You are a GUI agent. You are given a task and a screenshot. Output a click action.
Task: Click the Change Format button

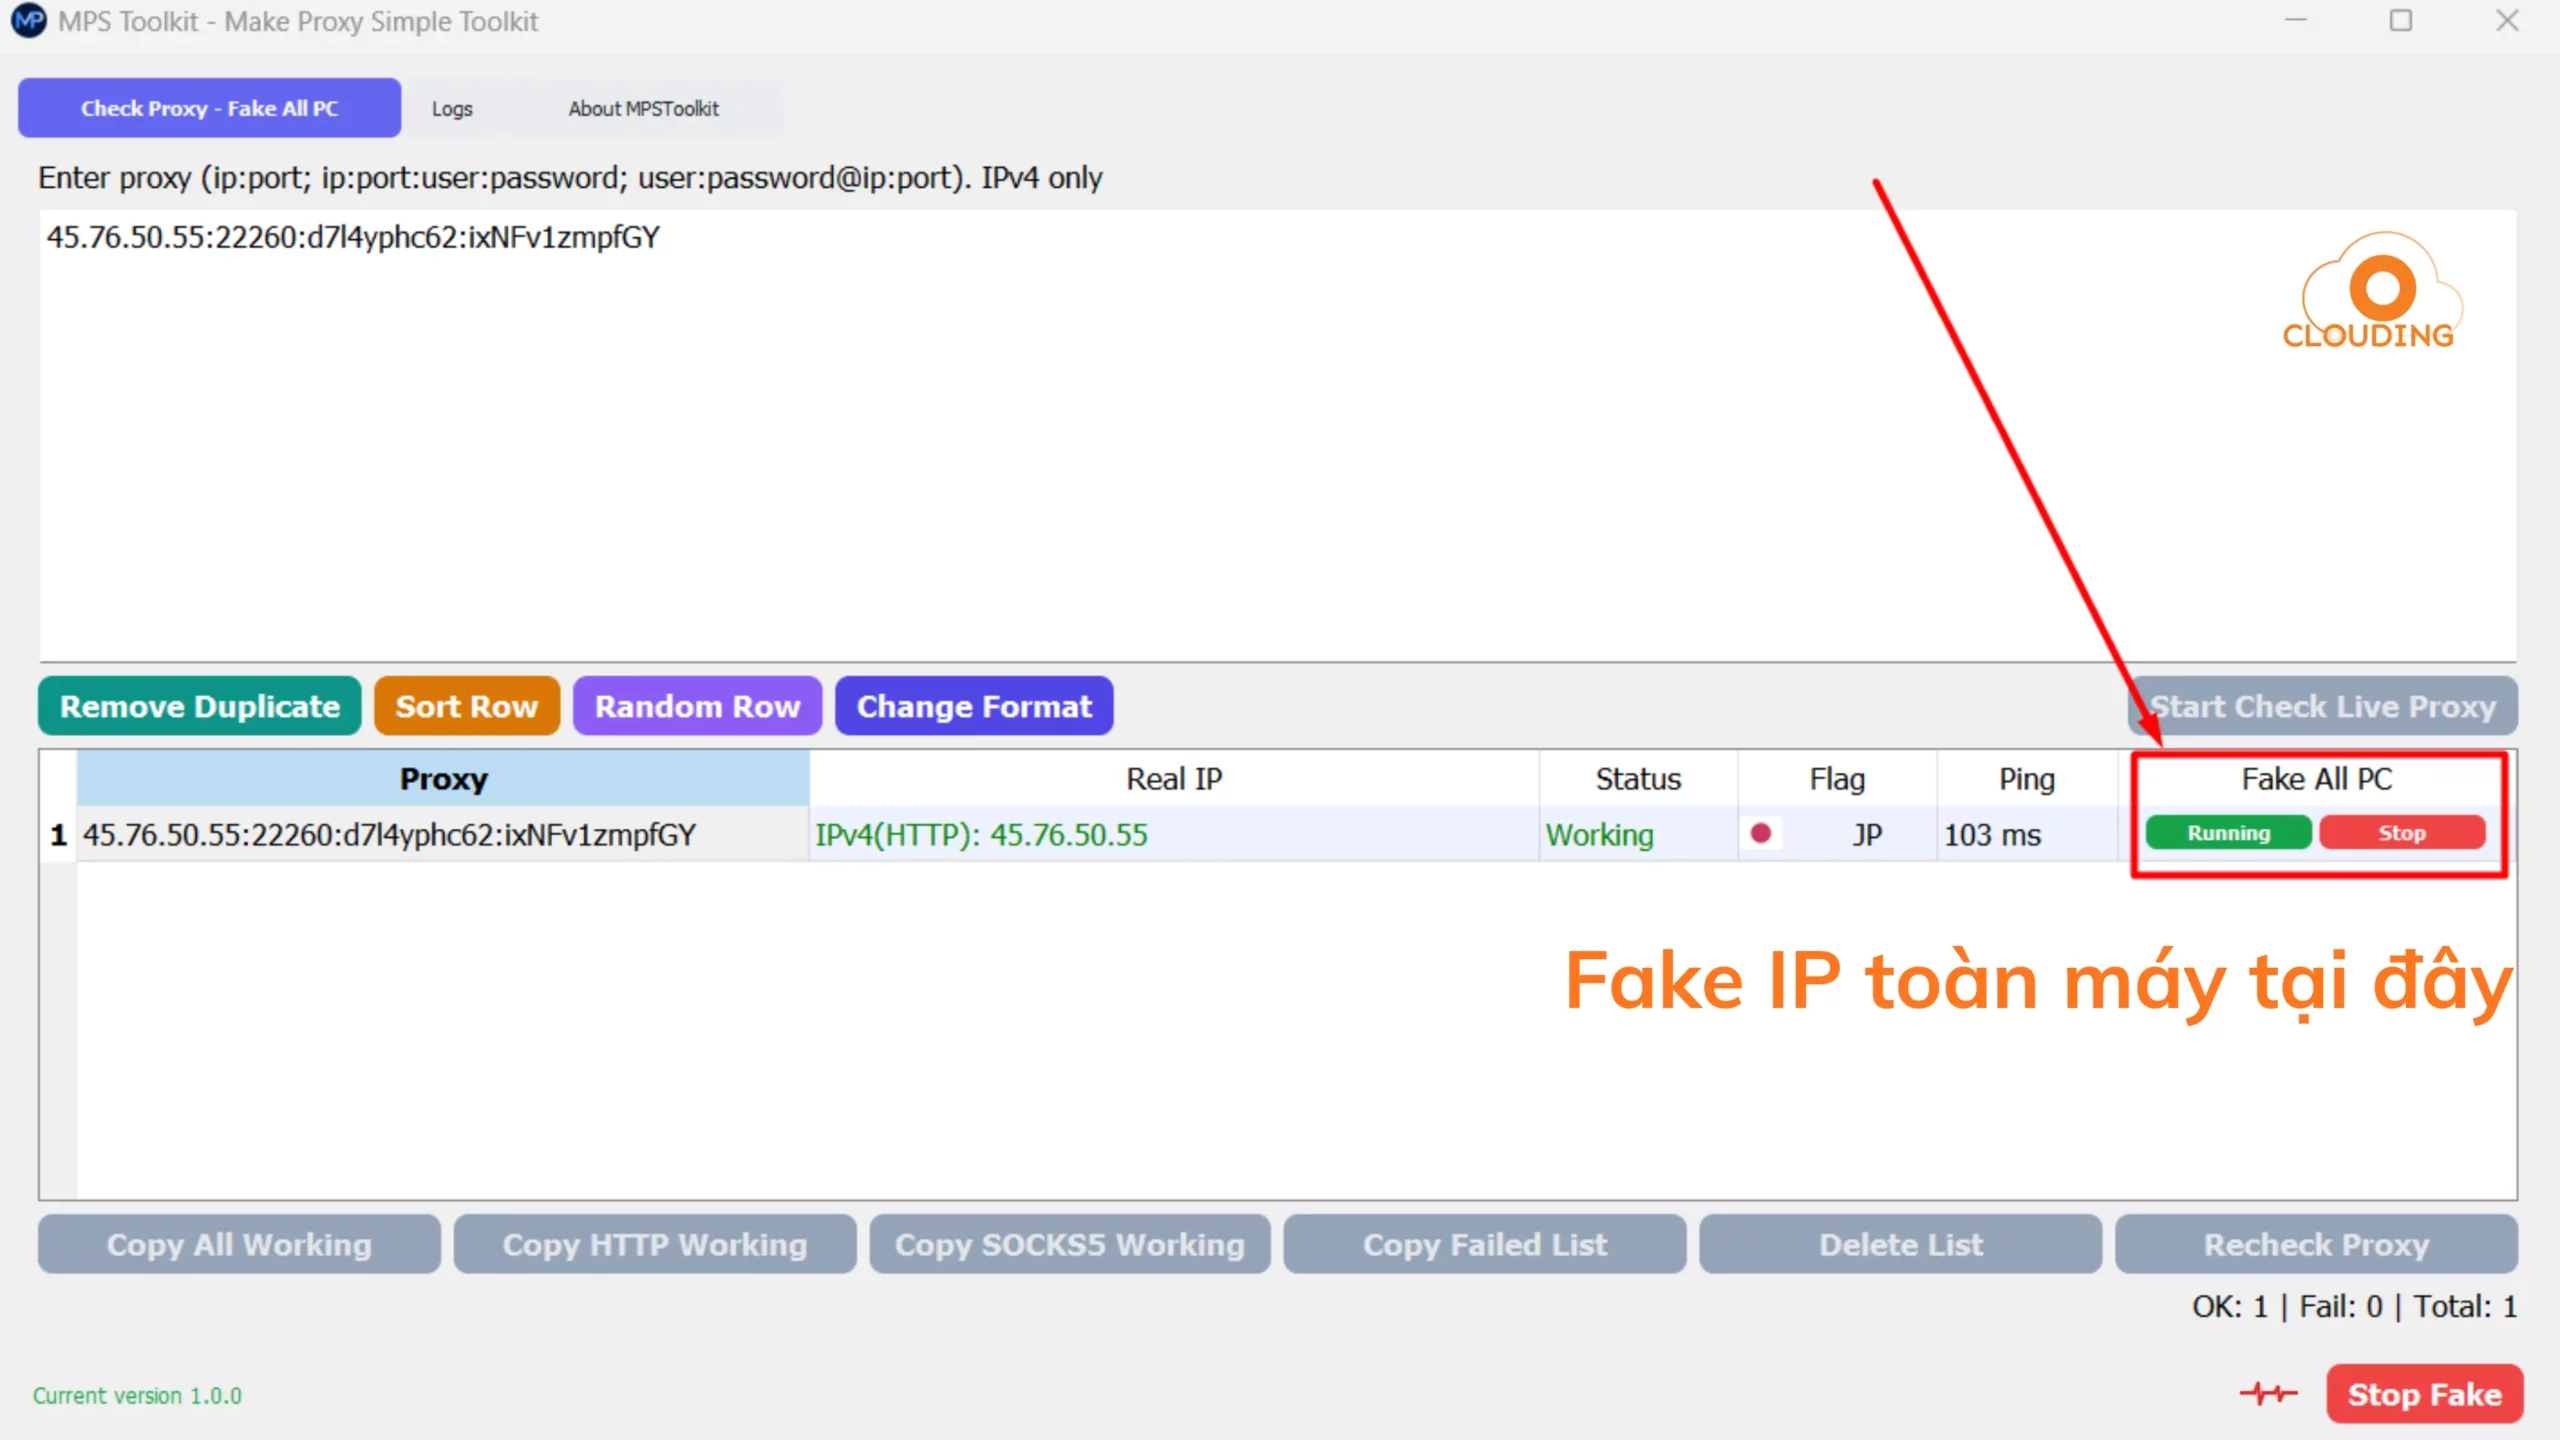click(x=974, y=706)
